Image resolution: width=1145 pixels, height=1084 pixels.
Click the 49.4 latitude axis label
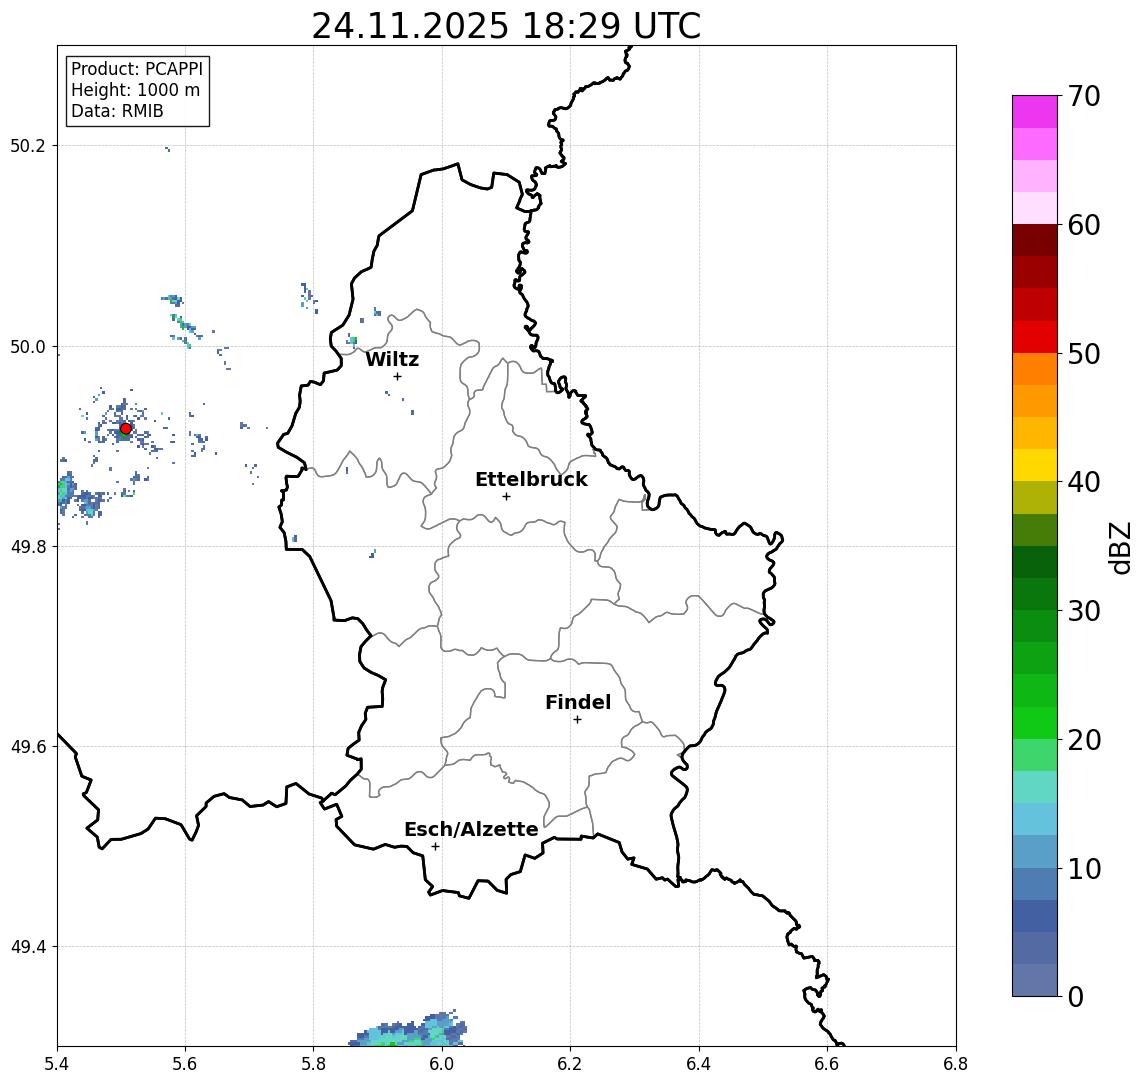click(x=27, y=947)
